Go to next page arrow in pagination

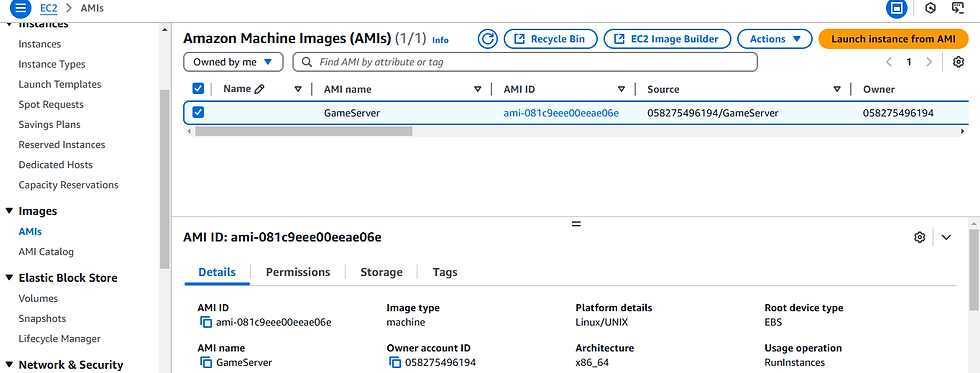point(929,62)
